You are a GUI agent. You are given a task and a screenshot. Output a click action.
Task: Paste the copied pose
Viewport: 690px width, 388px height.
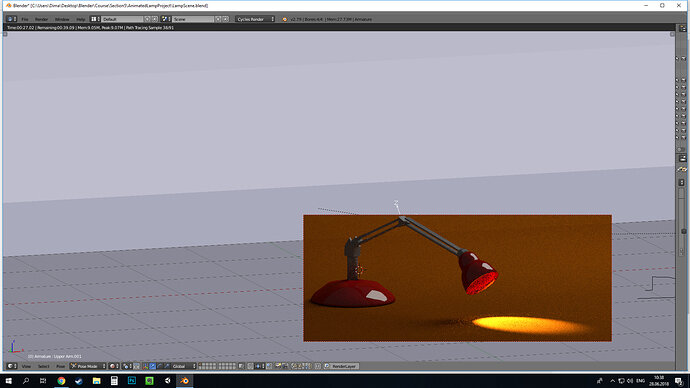(300, 366)
